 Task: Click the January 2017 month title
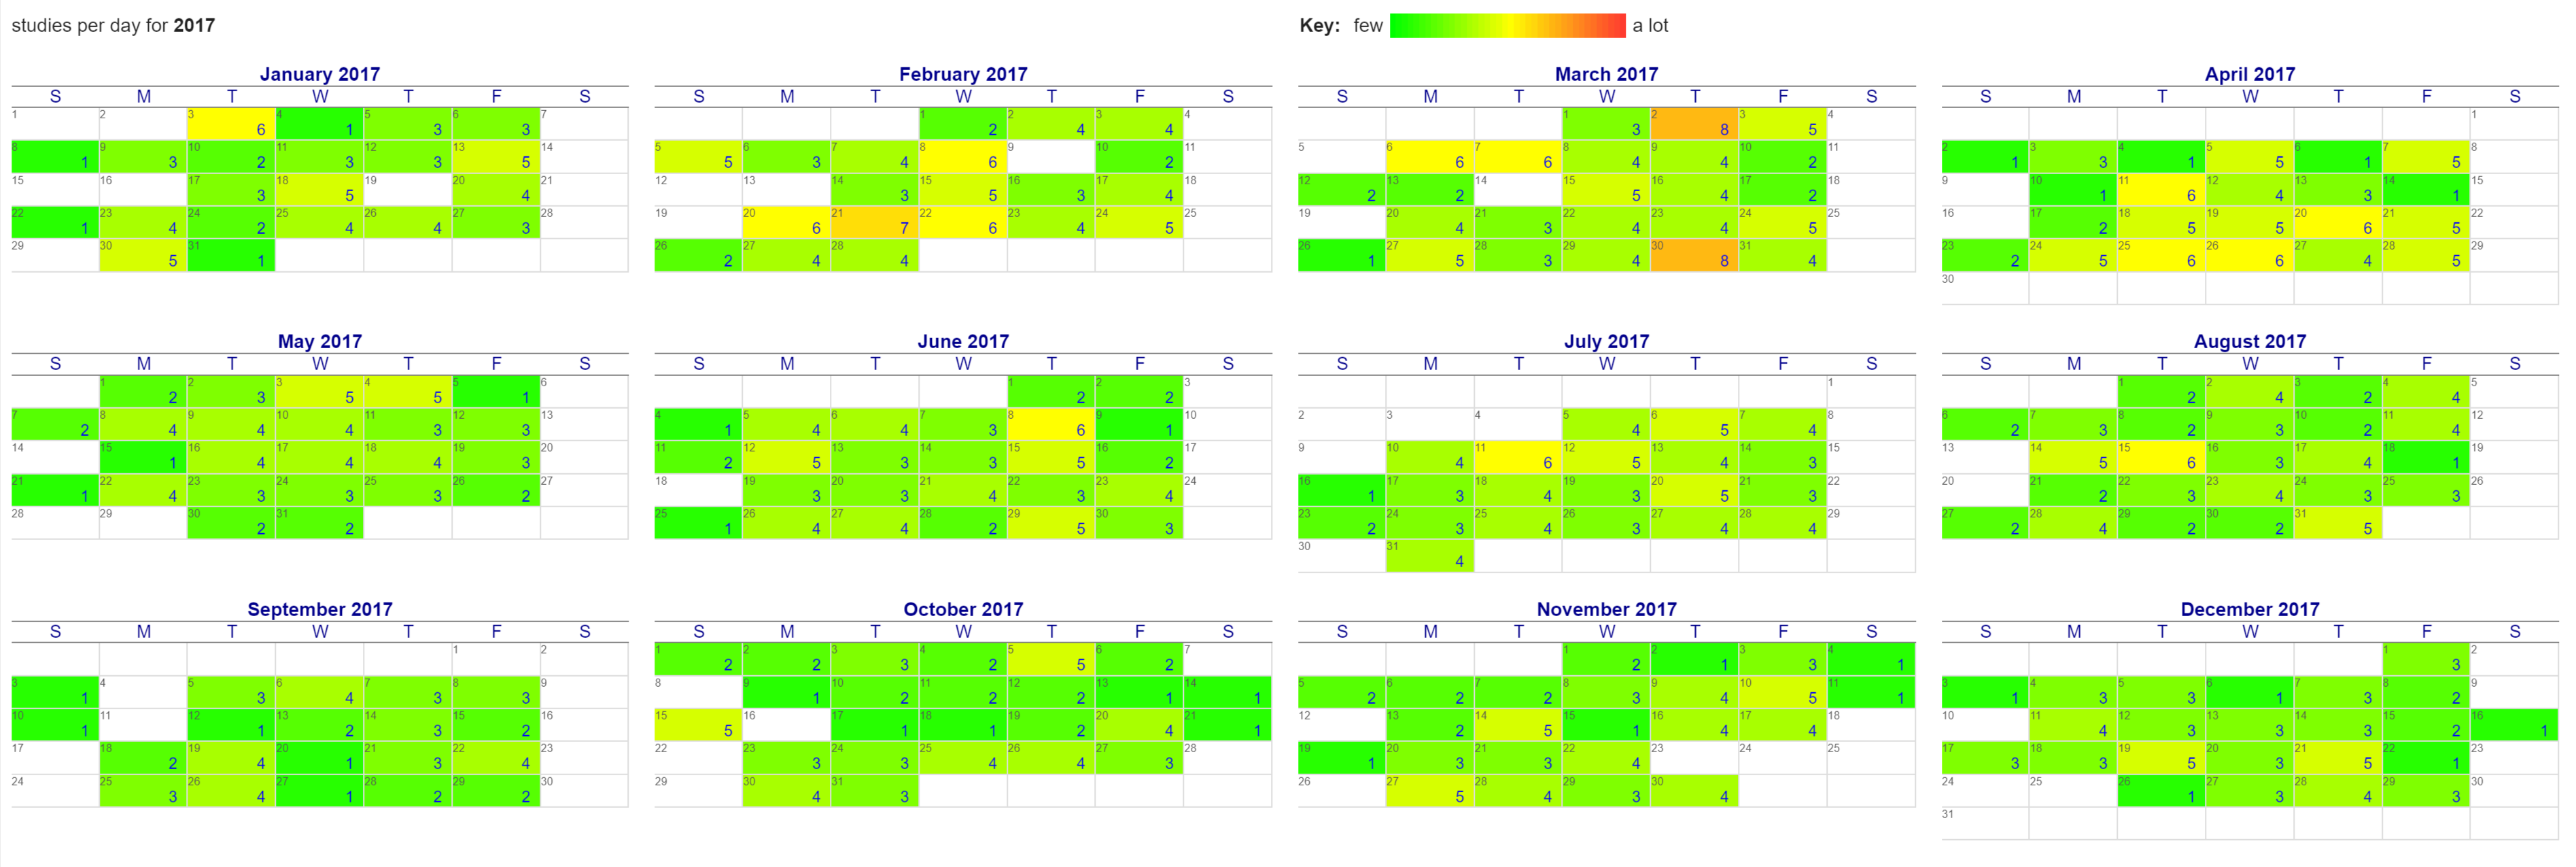tap(319, 74)
